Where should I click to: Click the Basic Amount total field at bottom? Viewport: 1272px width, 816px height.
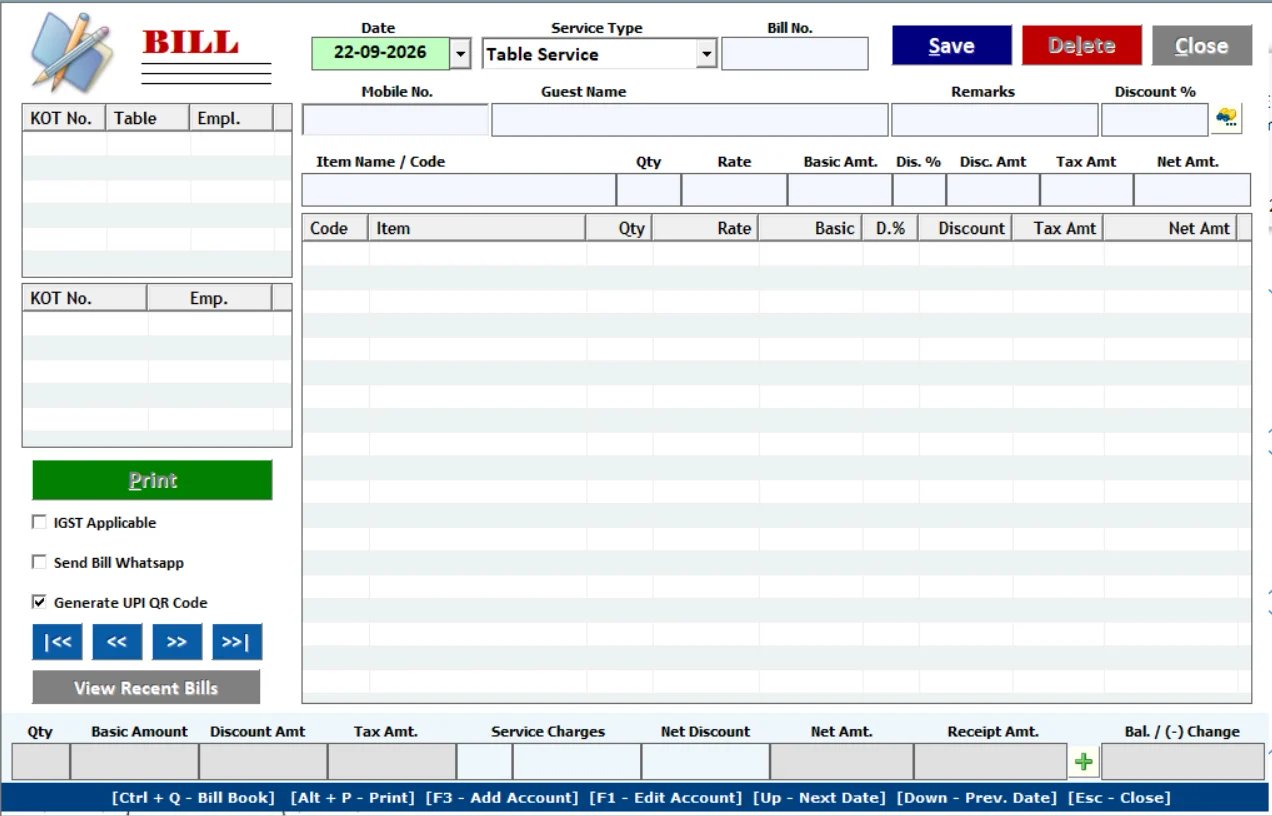click(x=134, y=762)
